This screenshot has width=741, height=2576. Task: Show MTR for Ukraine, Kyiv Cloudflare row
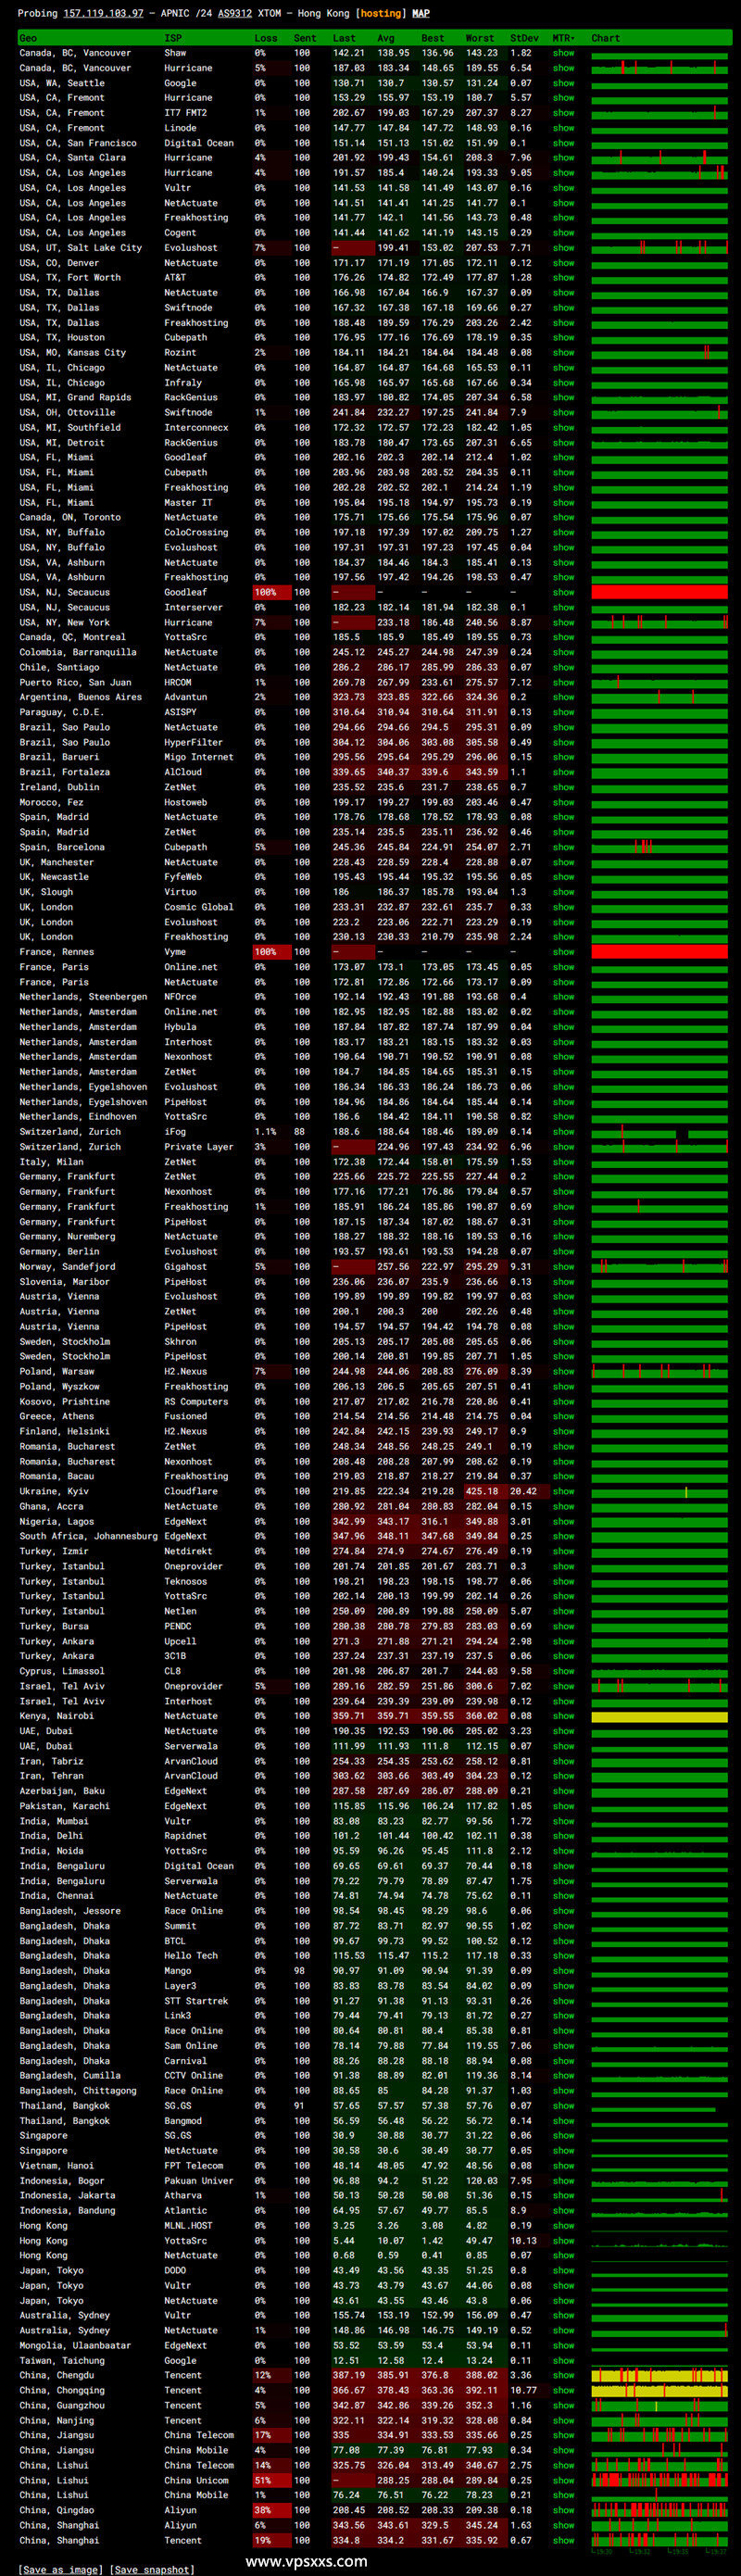point(564,1491)
